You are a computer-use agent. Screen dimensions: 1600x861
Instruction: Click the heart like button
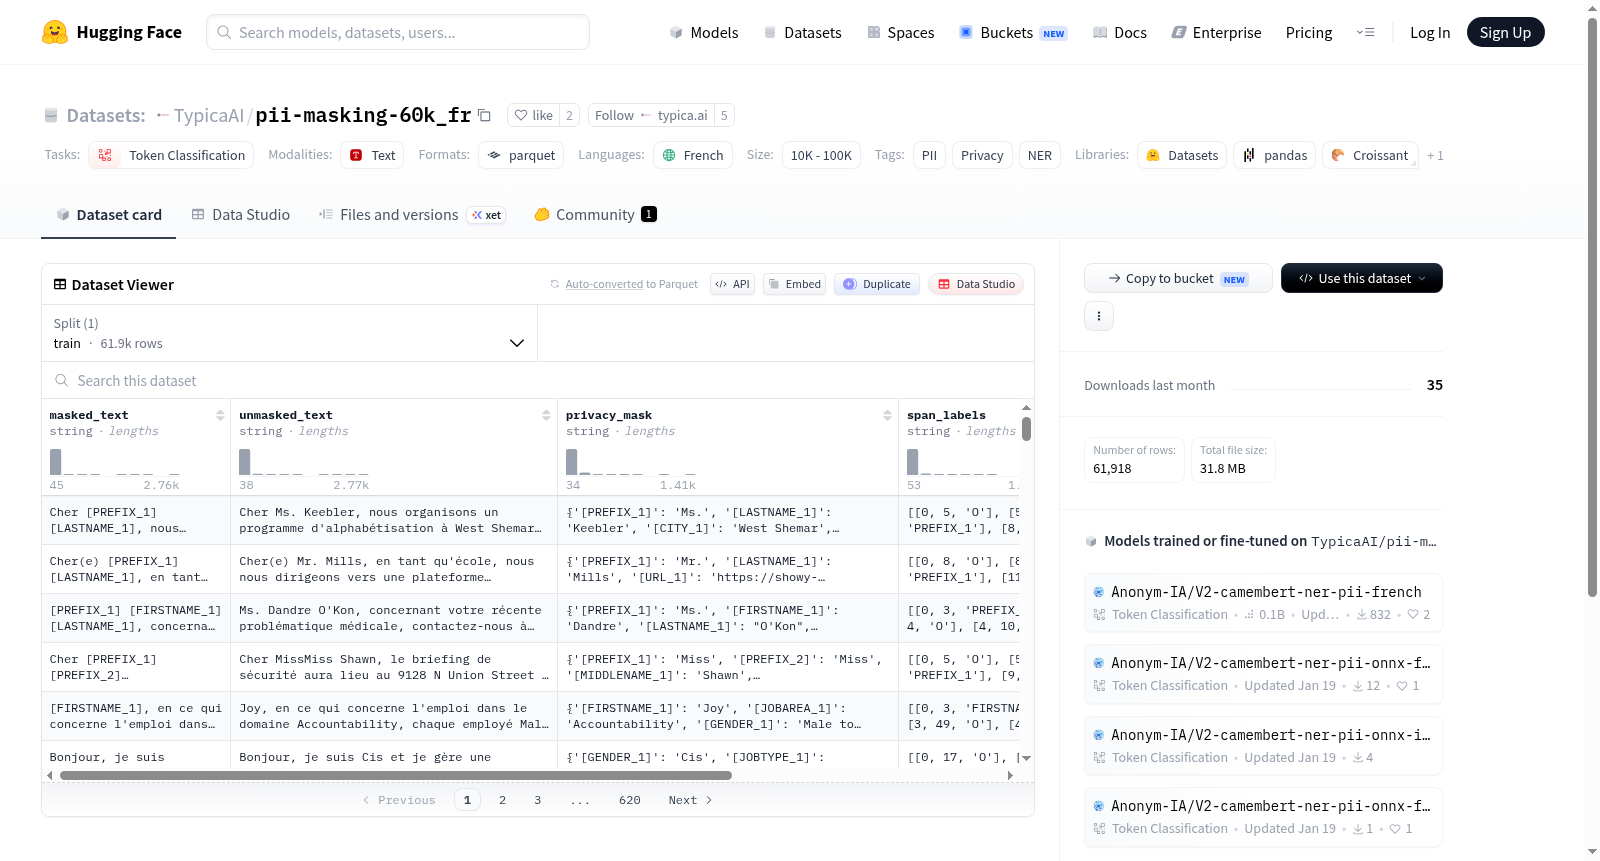coord(533,115)
